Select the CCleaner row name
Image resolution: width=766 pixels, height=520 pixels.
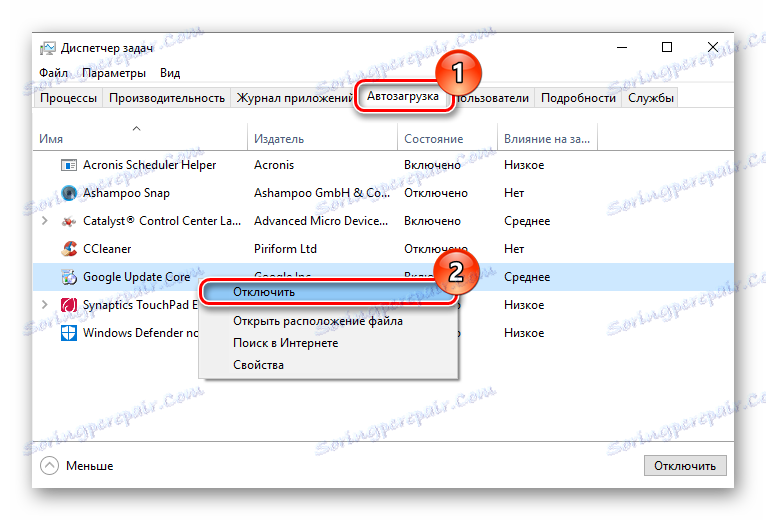tap(107, 249)
